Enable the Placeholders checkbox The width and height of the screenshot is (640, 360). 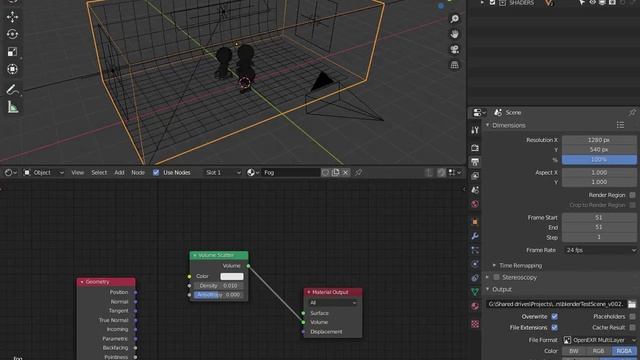(x=632, y=316)
